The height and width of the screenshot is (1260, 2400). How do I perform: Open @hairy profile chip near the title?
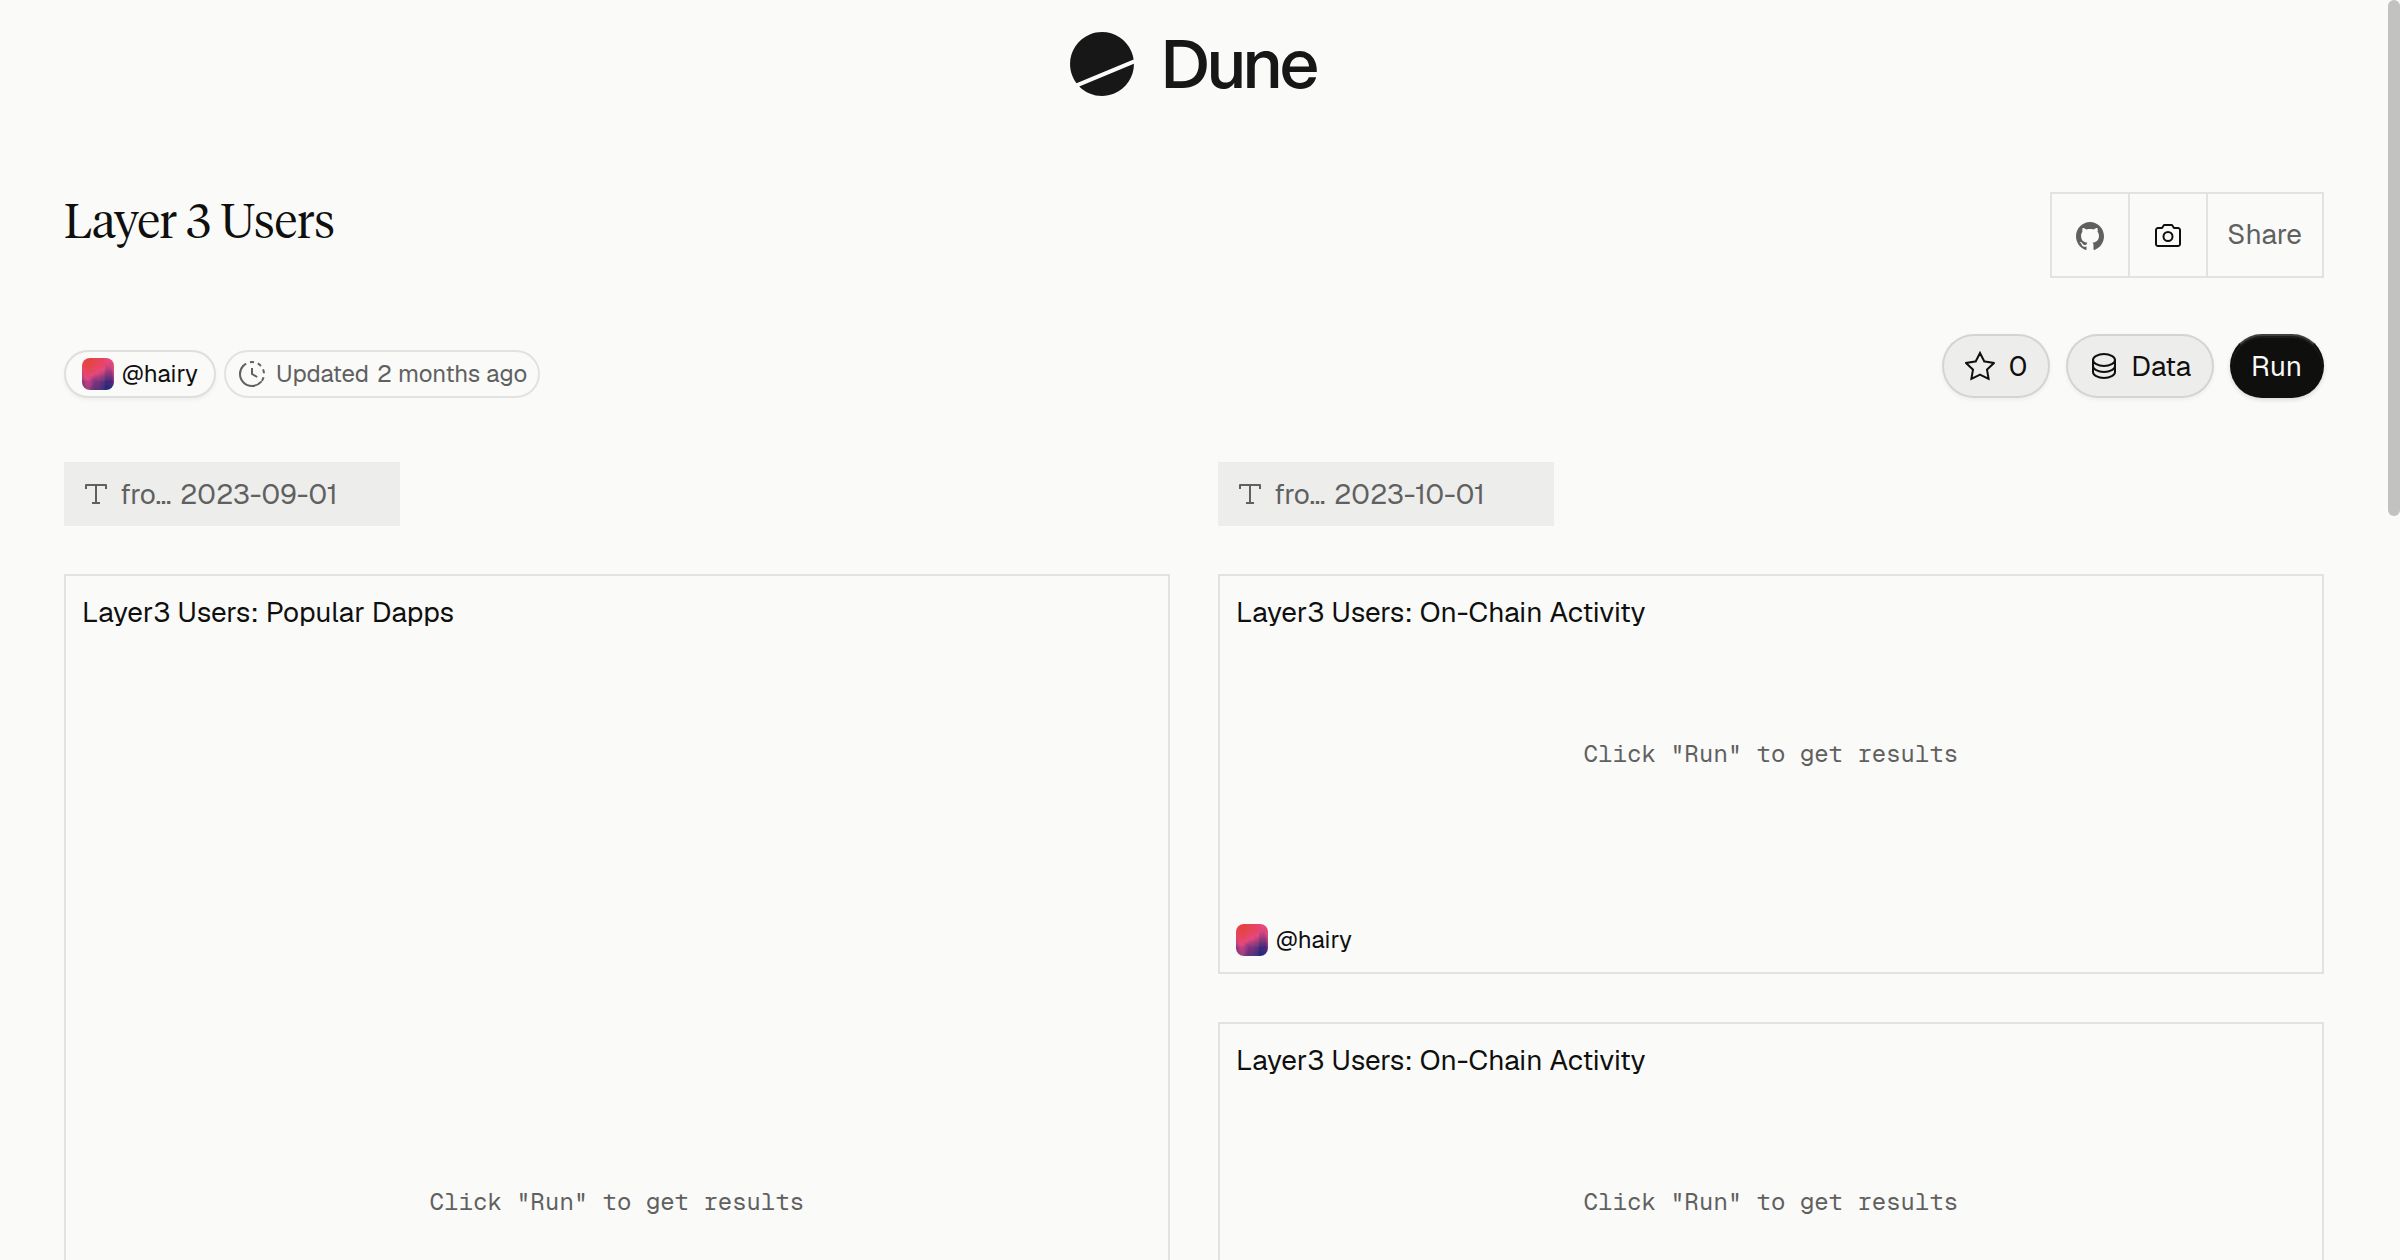pyautogui.click(x=140, y=374)
